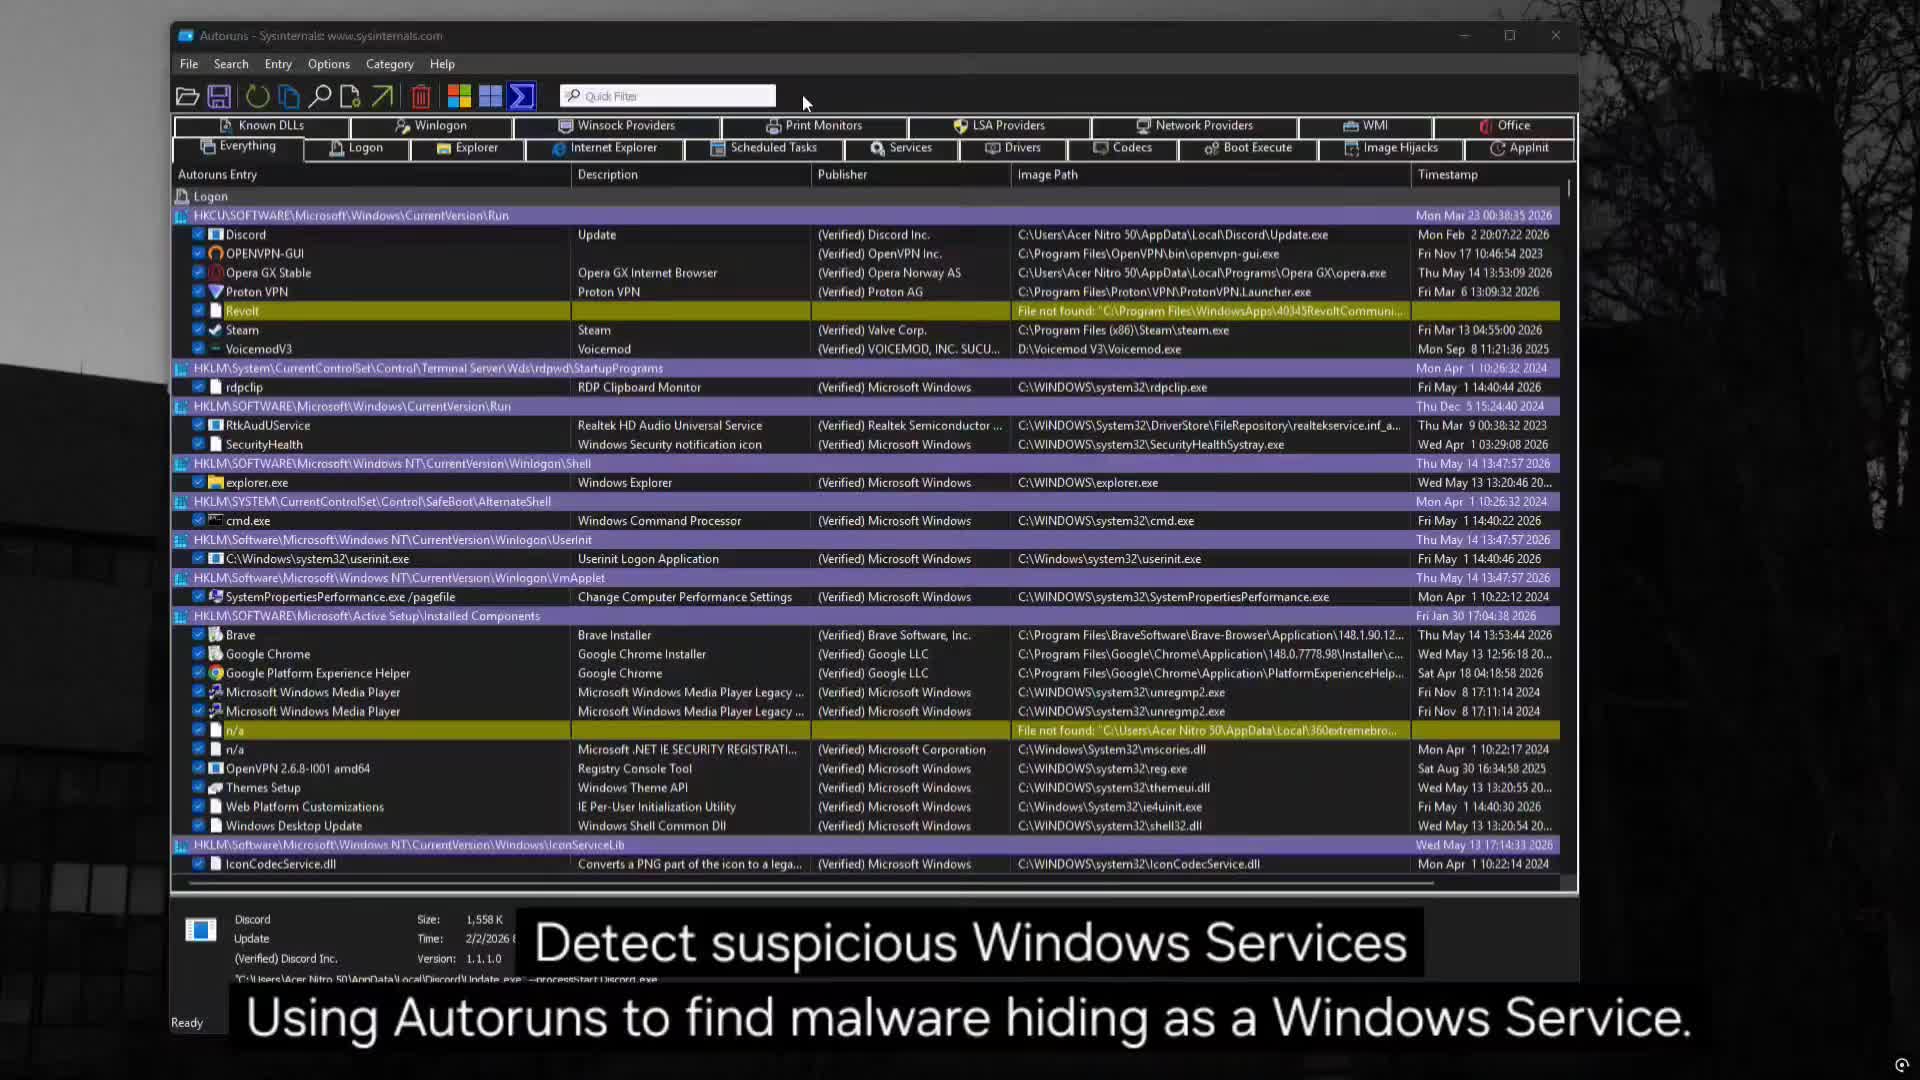Screen dimensions: 1920x1080
Task: Click the cmd.exe entry icon
Action: coord(215,521)
